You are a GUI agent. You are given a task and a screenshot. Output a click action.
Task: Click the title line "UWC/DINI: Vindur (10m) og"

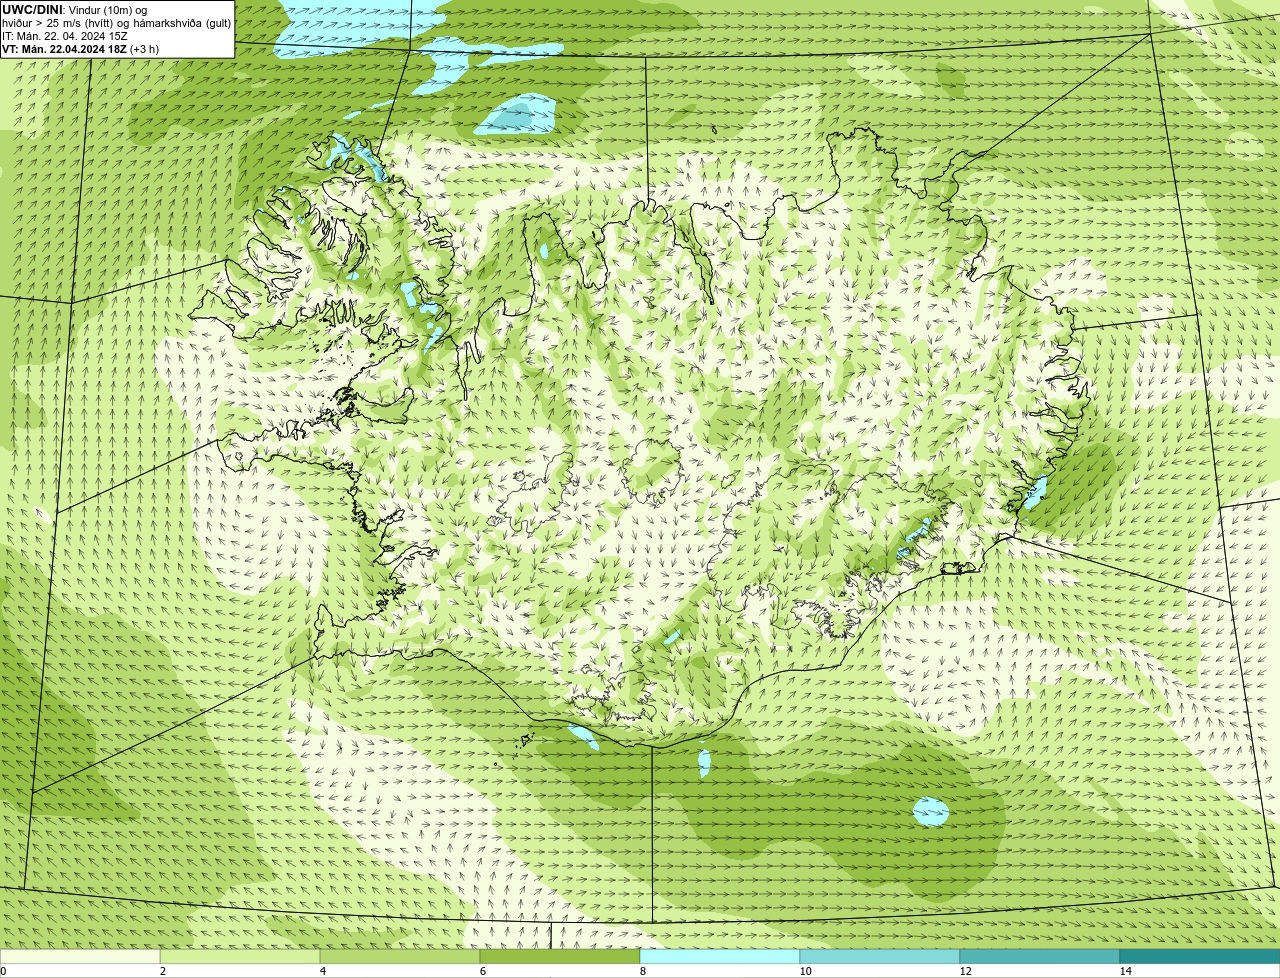click(x=75, y=10)
